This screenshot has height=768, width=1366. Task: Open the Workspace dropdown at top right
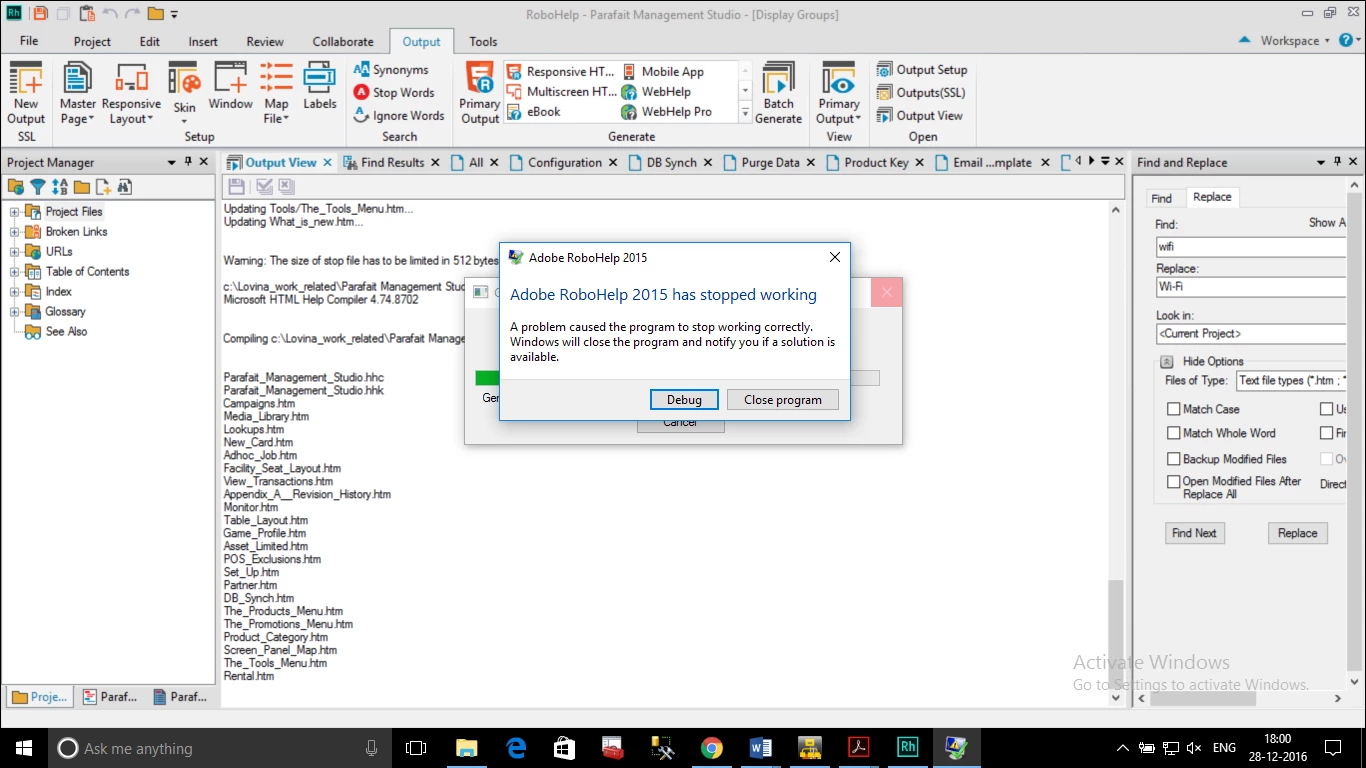coord(1295,41)
